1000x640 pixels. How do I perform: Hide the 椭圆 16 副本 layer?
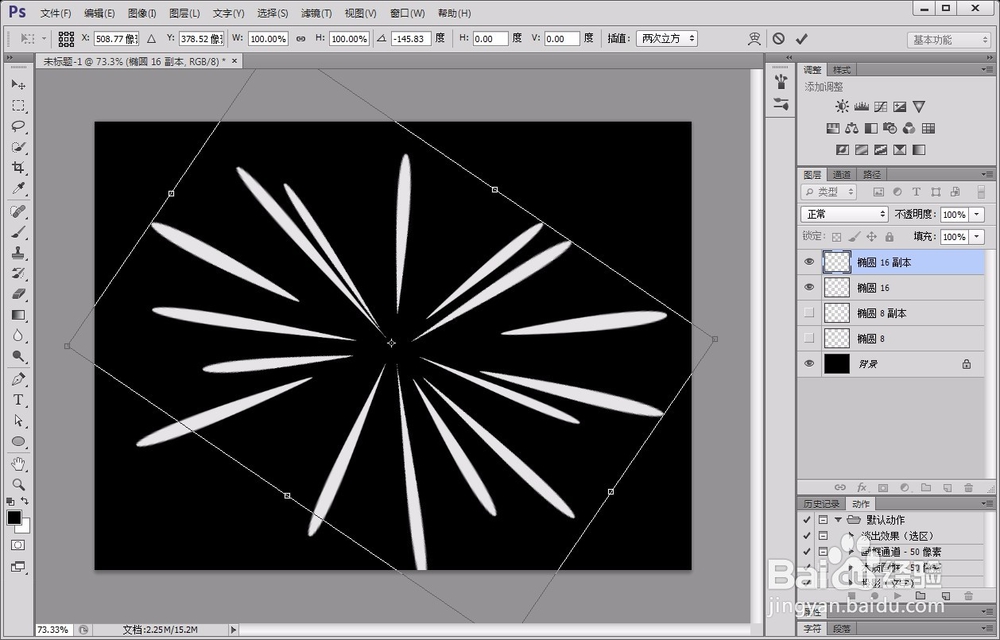(x=809, y=262)
